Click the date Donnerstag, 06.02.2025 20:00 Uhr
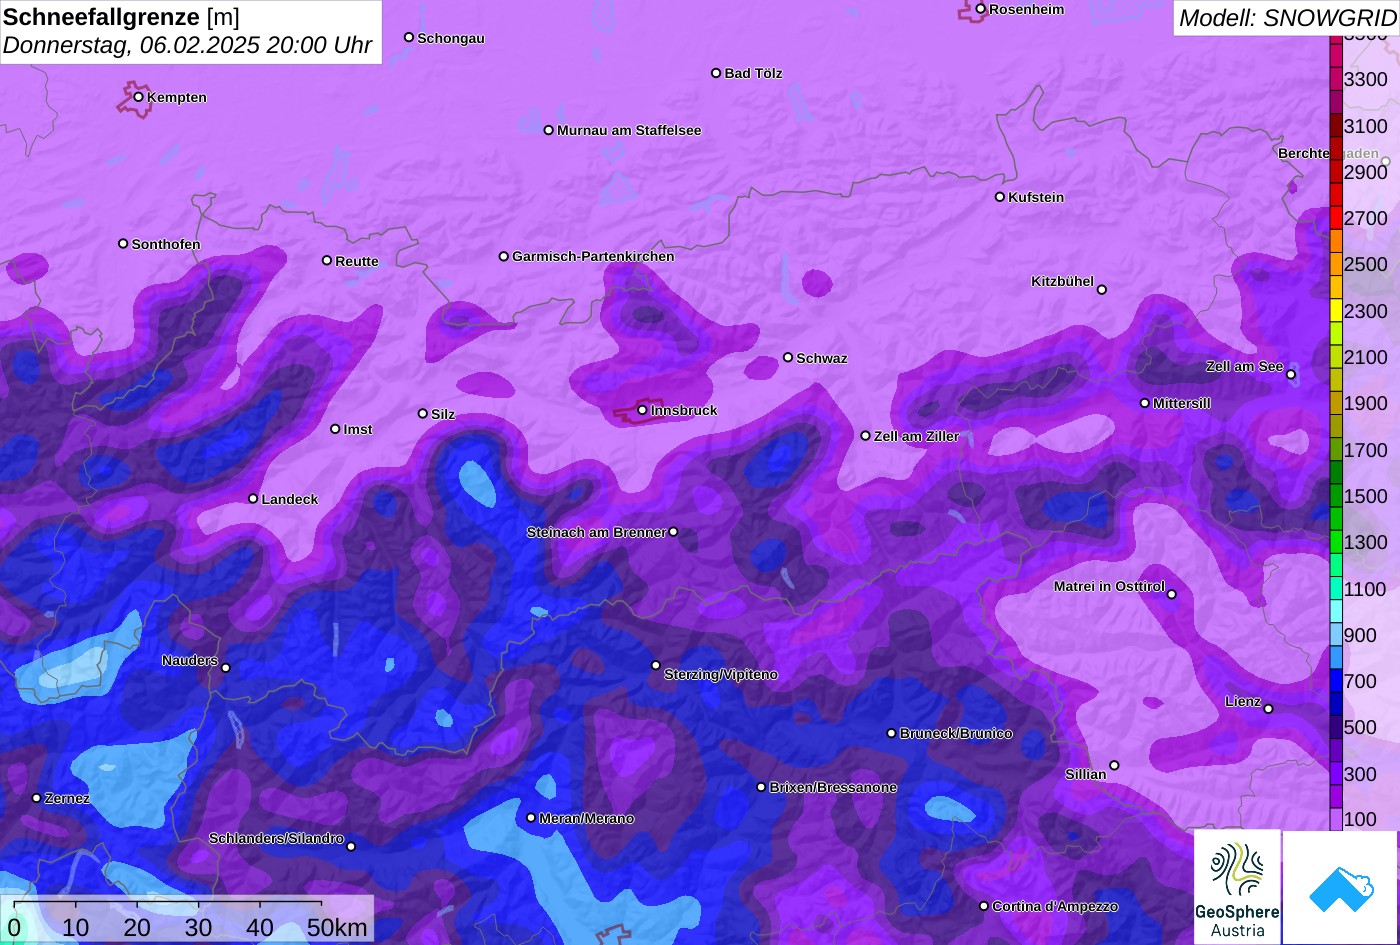Viewport: 1400px width, 945px height. pyautogui.click(x=187, y=45)
